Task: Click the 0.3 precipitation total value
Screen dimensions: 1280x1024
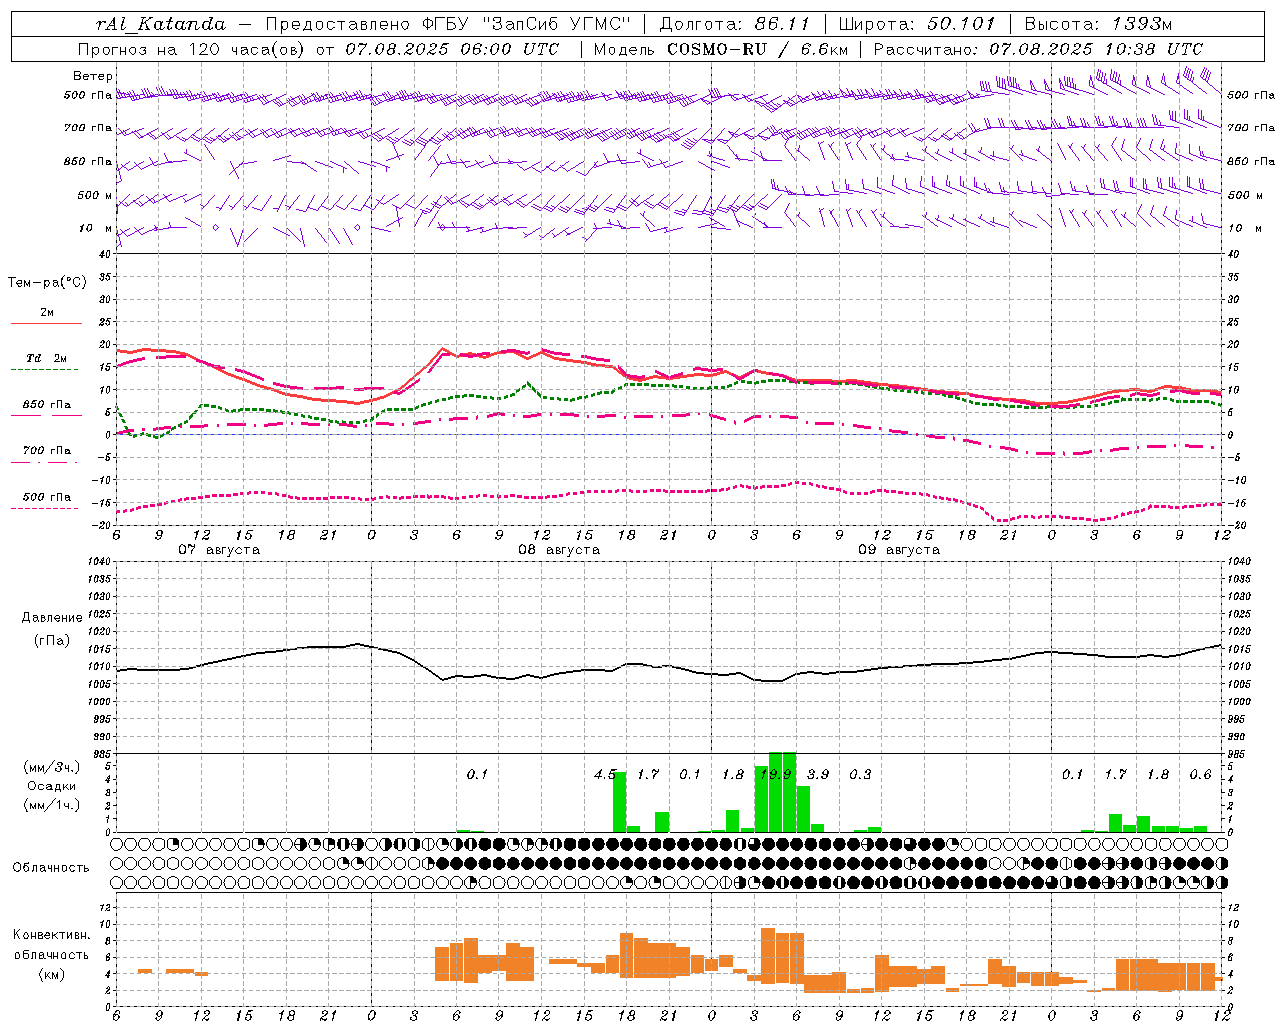Action: pos(860,774)
